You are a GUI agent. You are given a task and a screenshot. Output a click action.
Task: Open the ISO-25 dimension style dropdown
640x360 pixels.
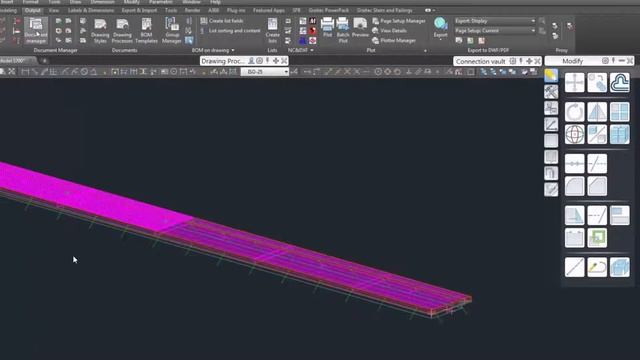click(x=264, y=72)
